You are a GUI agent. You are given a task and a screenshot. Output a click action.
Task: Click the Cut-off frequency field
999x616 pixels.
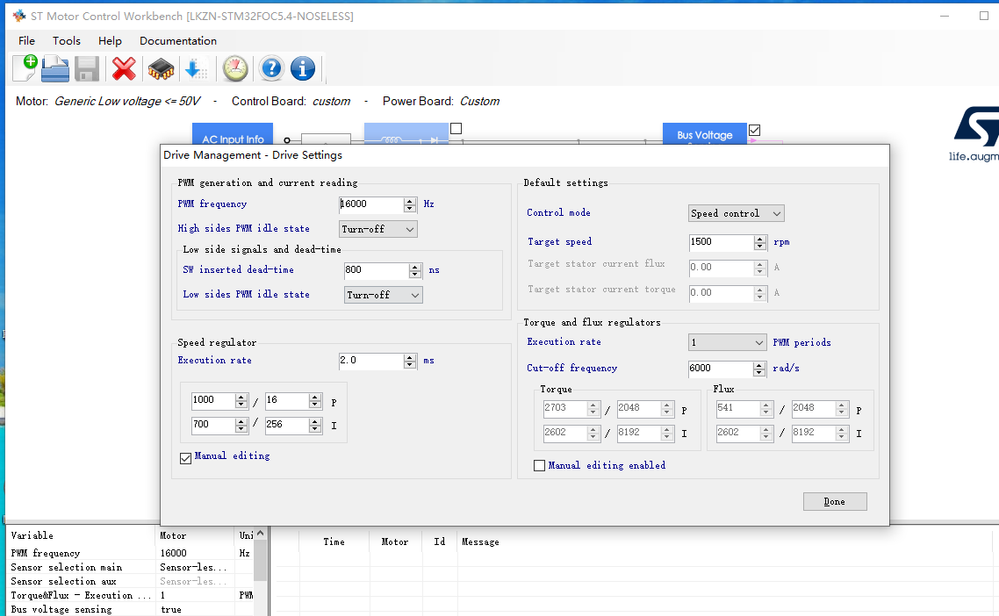(721, 368)
